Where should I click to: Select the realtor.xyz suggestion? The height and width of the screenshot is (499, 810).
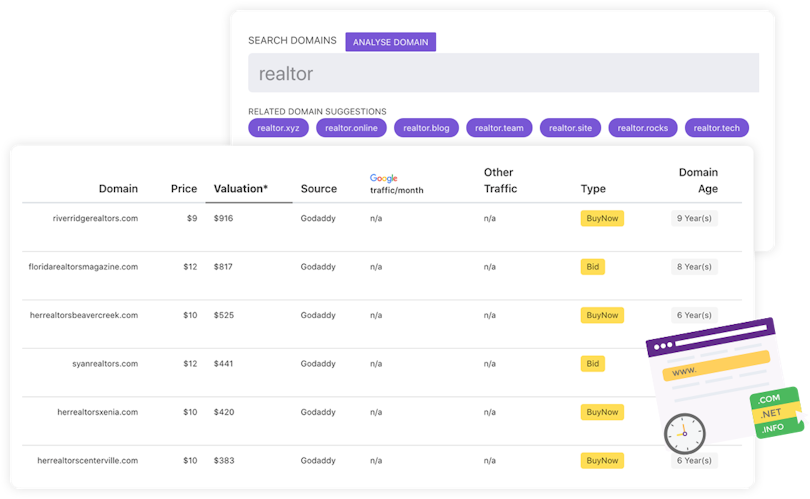(x=278, y=128)
